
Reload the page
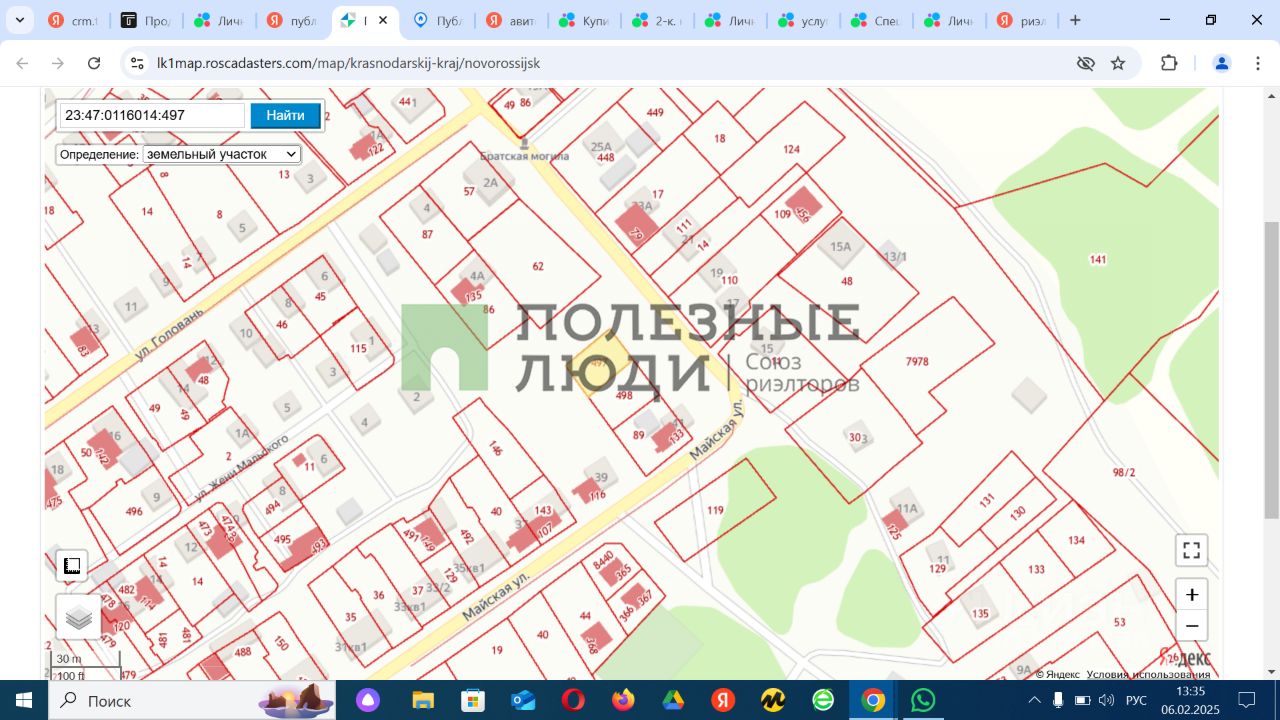pyautogui.click(x=94, y=63)
